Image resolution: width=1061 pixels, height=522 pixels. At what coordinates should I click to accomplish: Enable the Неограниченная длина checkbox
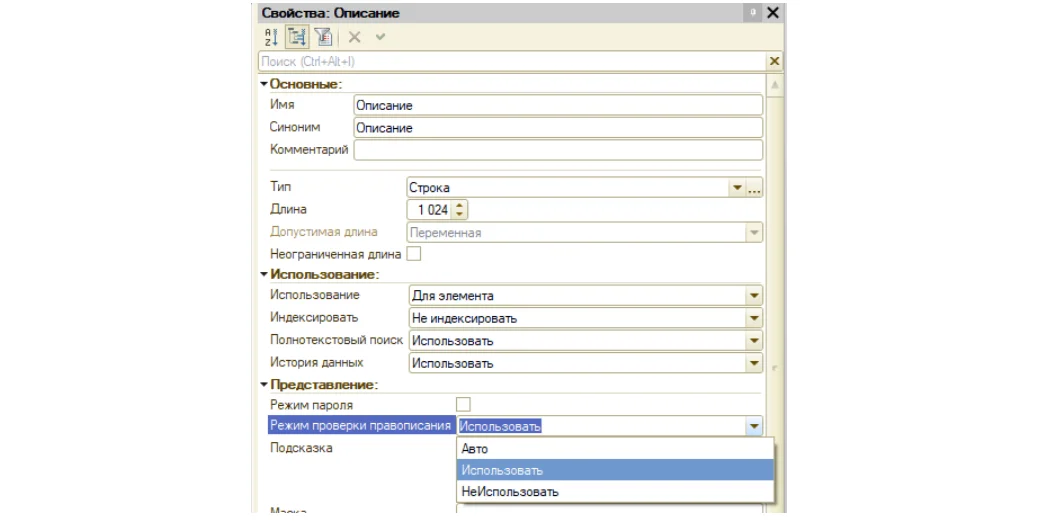click(413, 254)
